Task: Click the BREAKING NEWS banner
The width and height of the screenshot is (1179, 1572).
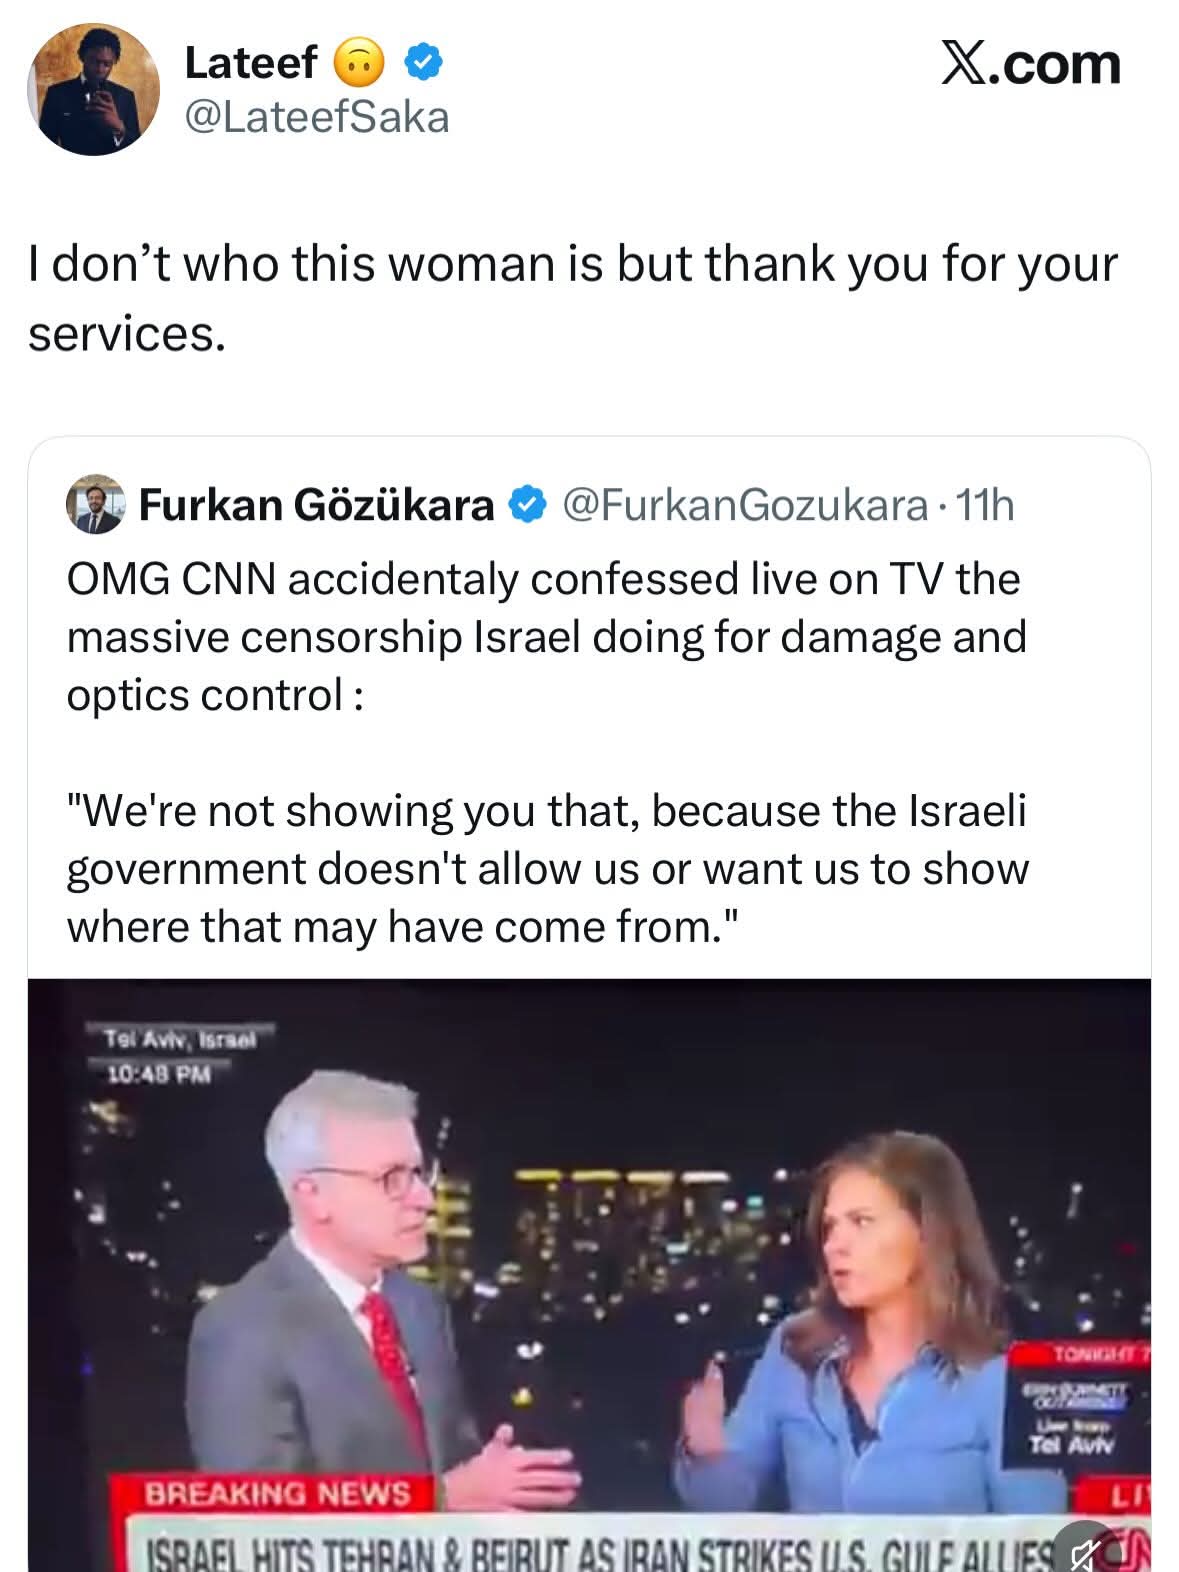Action: [x=277, y=1494]
